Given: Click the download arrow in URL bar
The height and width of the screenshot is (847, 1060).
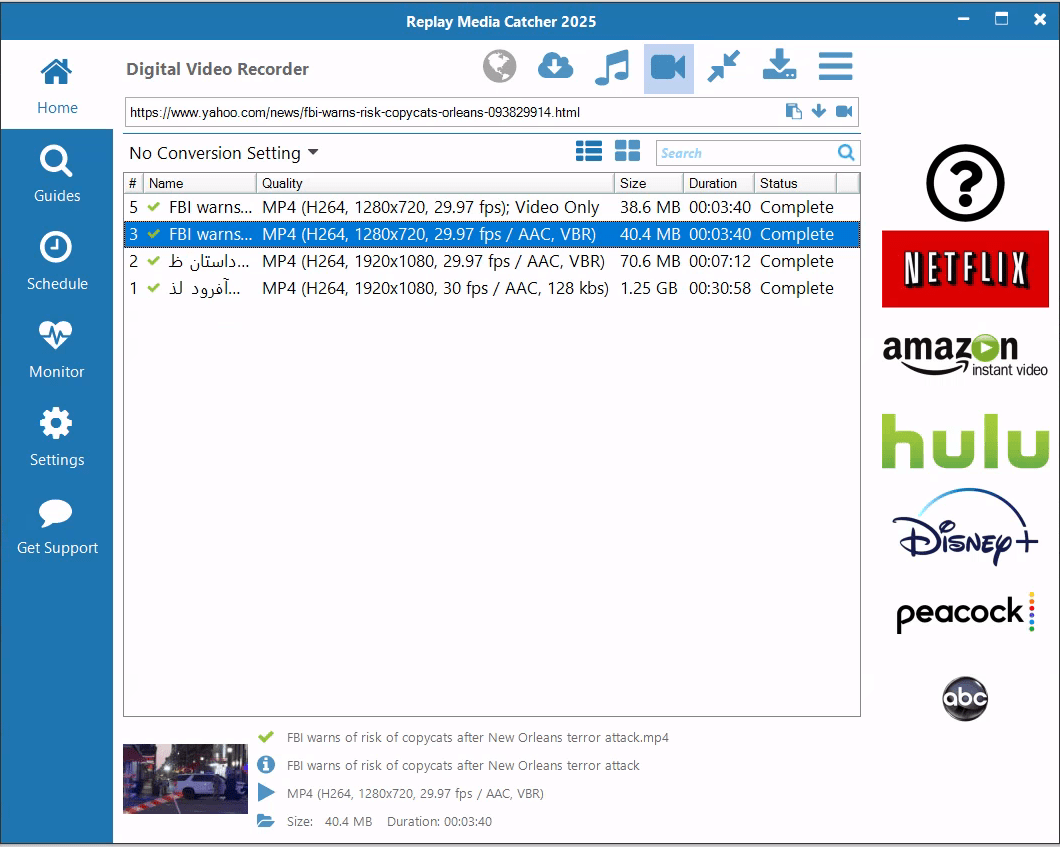Looking at the screenshot, I should pyautogui.click(x=819, y=111).
